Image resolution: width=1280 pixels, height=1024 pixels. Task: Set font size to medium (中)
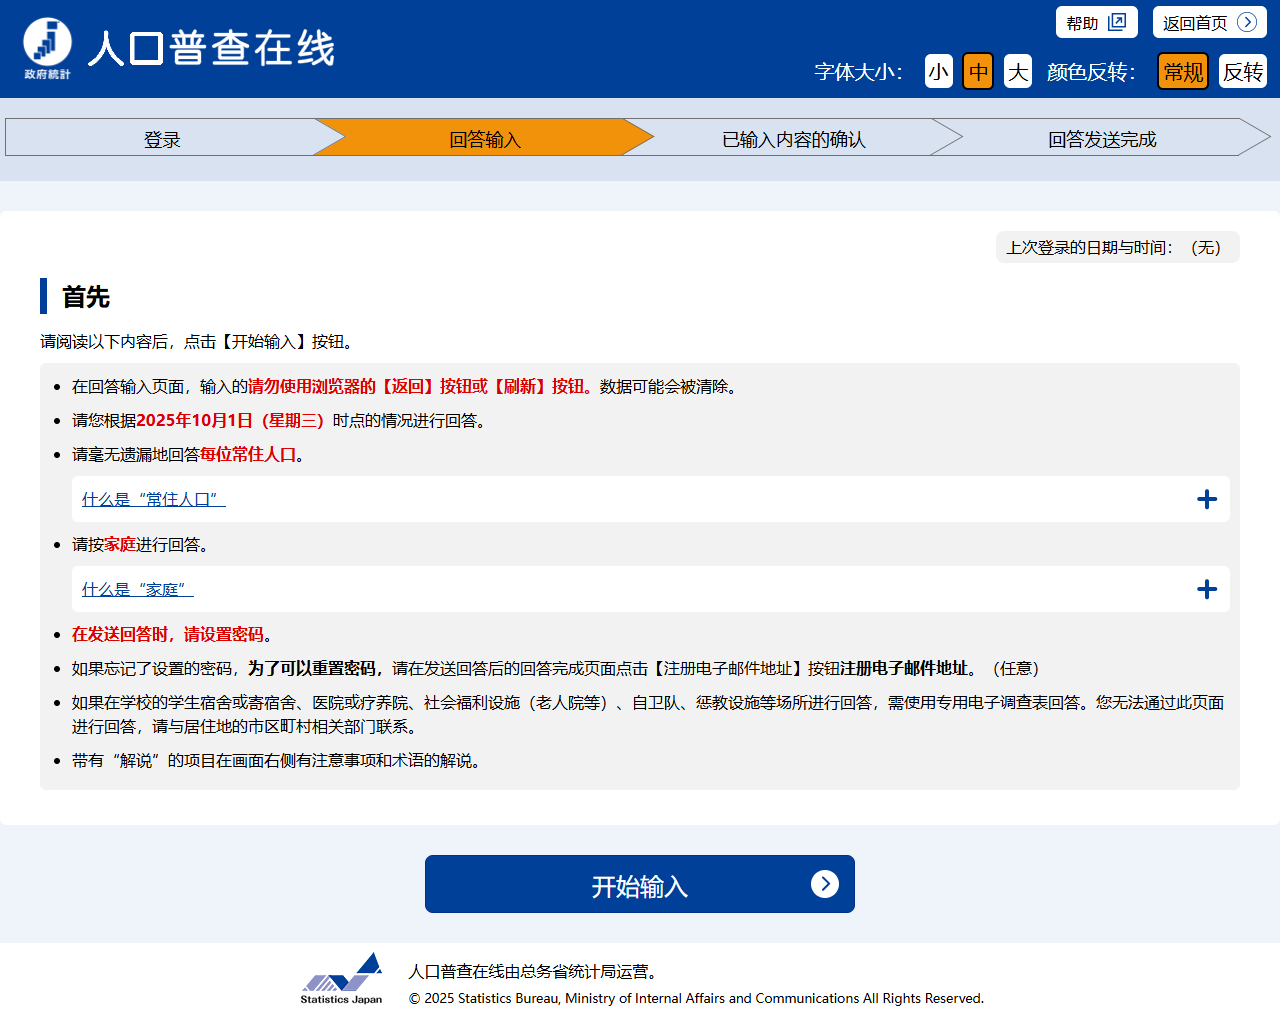978,71
